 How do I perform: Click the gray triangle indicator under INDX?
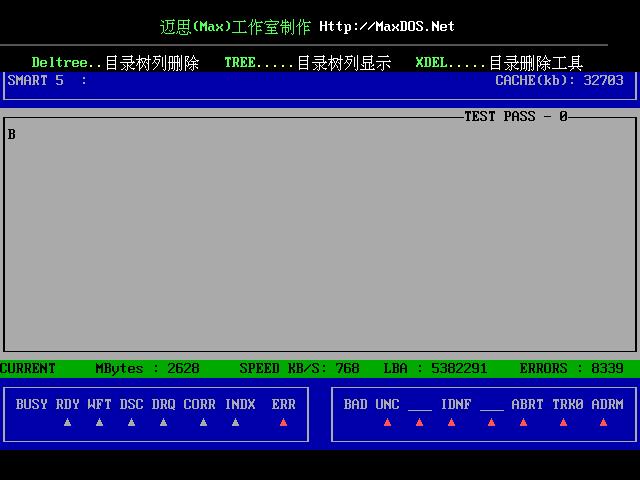(236, 422)
